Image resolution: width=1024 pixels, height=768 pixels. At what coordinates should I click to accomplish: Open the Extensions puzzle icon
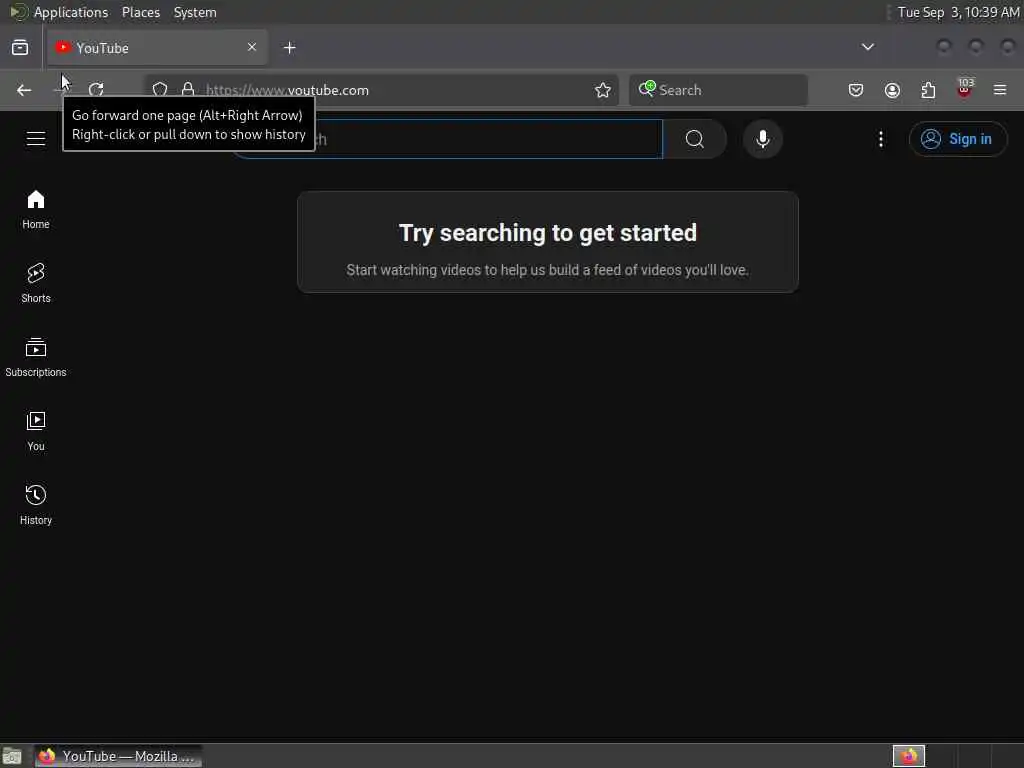[928, 90]
